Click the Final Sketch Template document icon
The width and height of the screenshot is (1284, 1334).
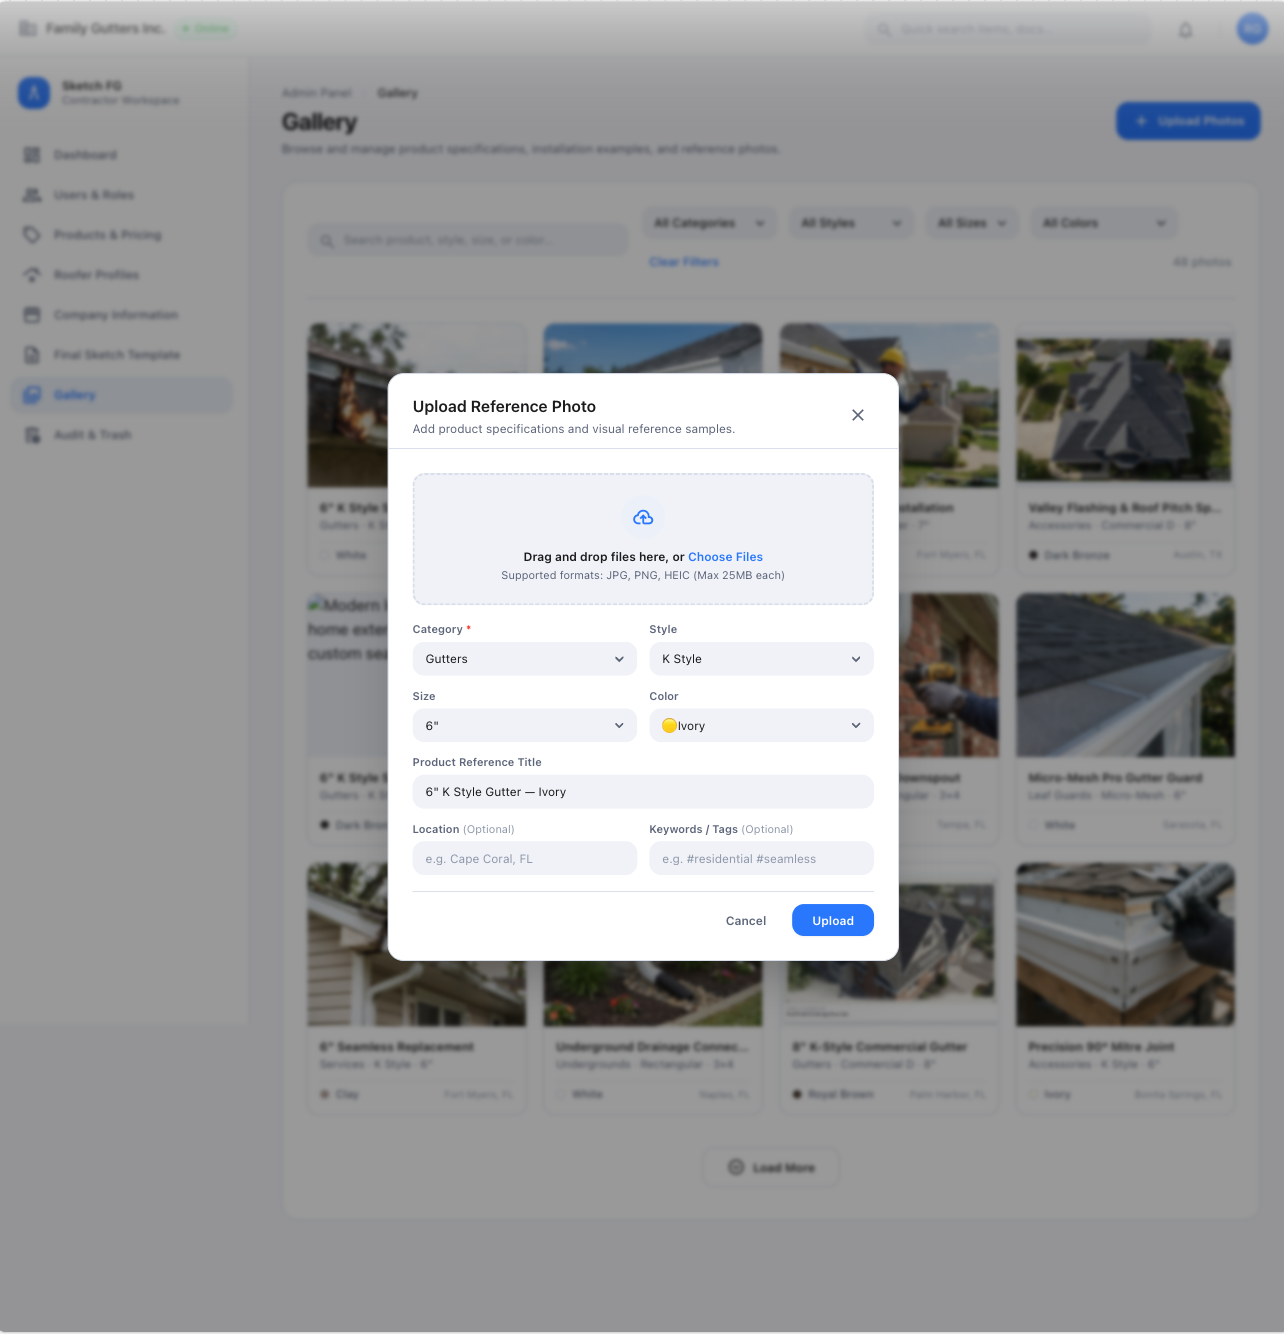click(32, 355)
